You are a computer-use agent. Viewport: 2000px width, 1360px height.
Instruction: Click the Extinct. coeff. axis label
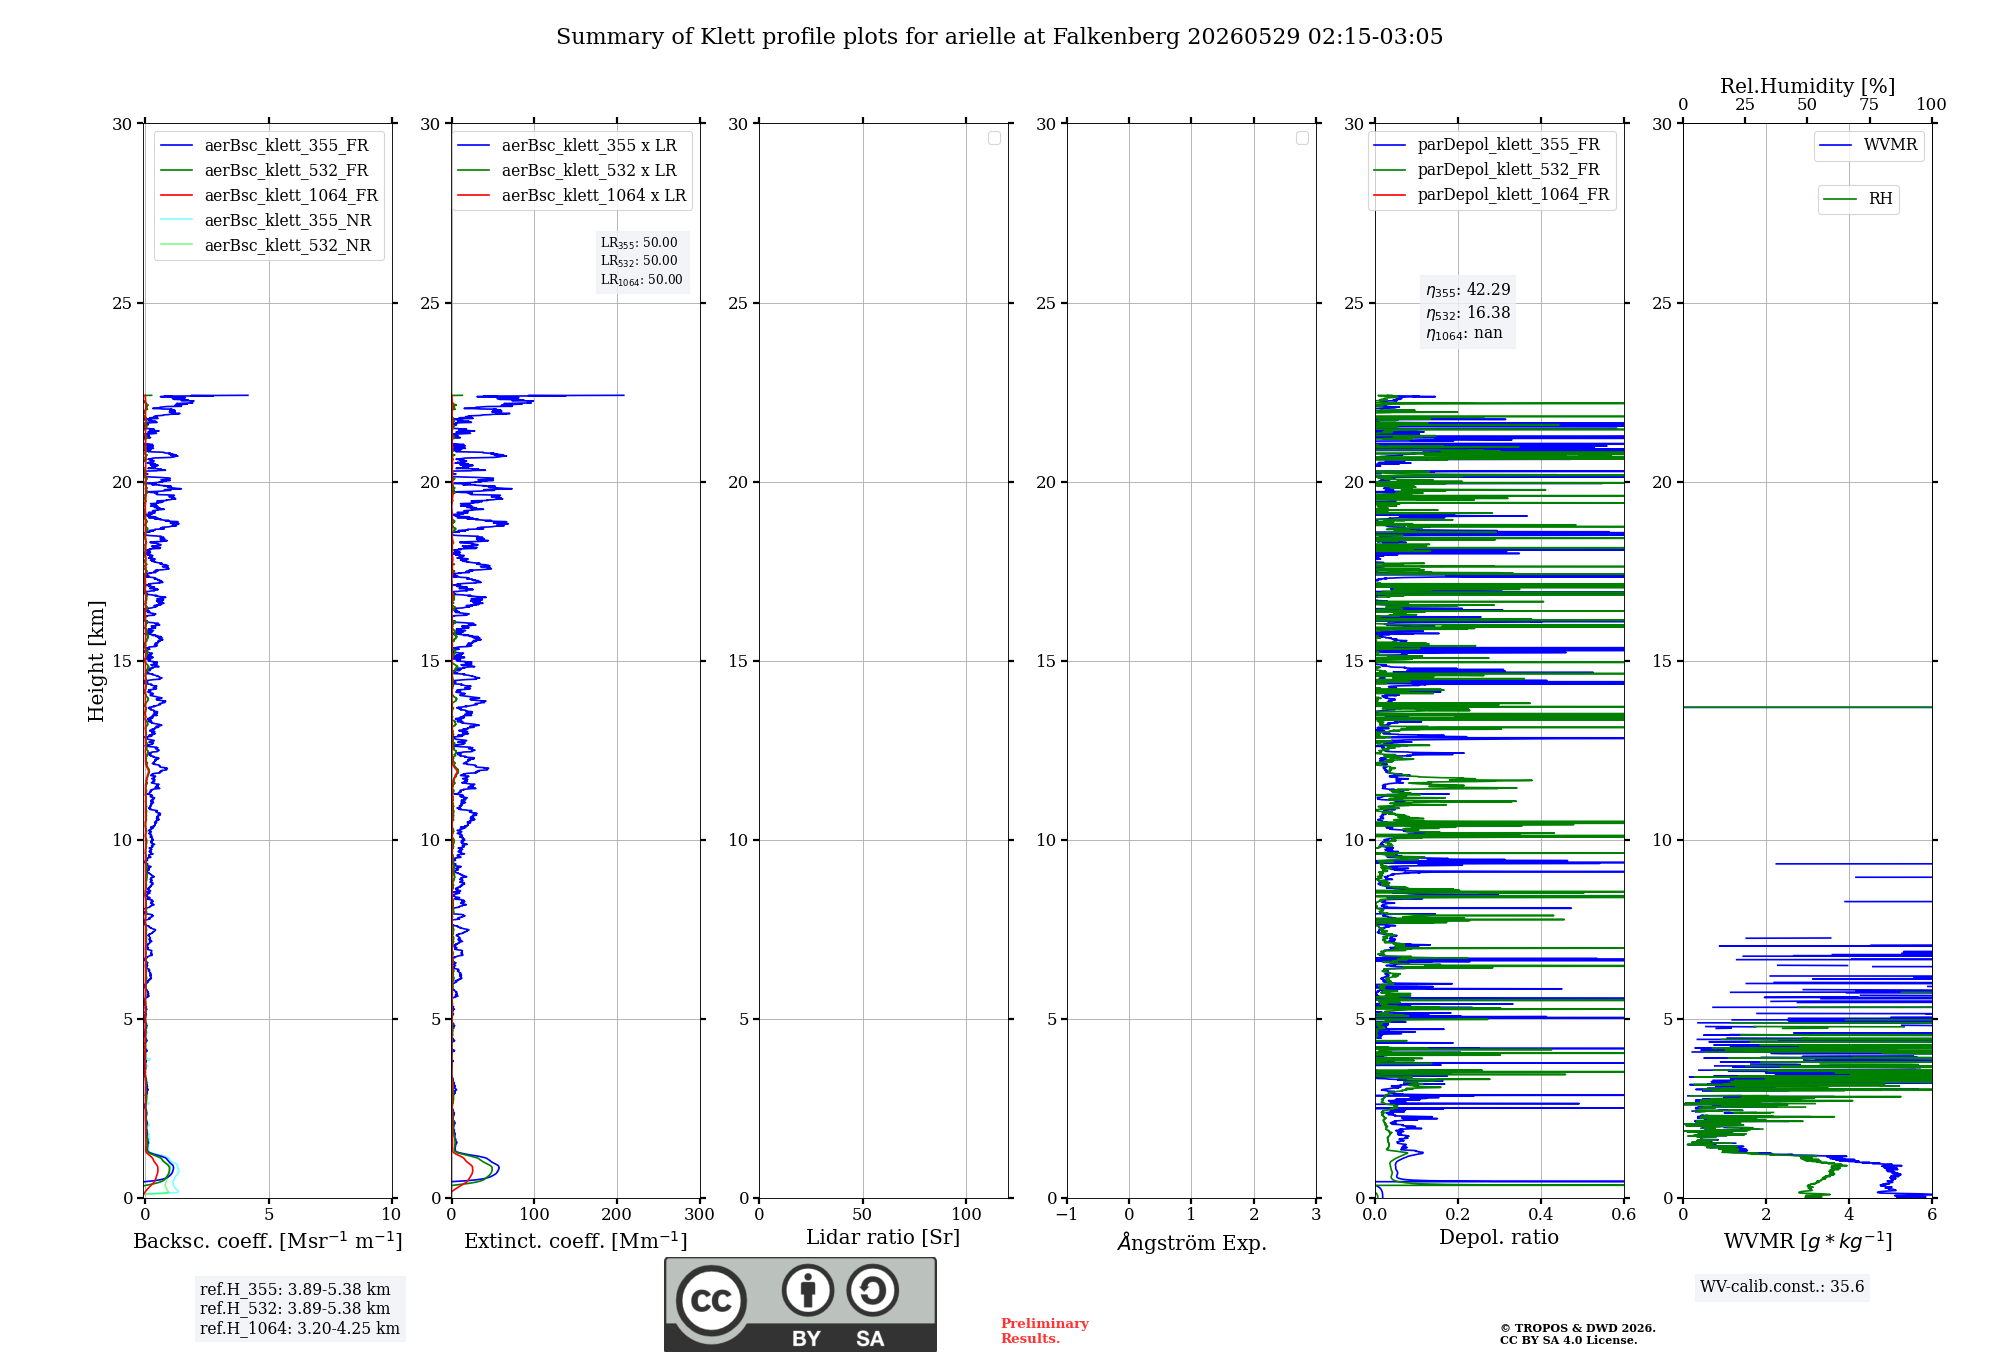pos(576,1241)
